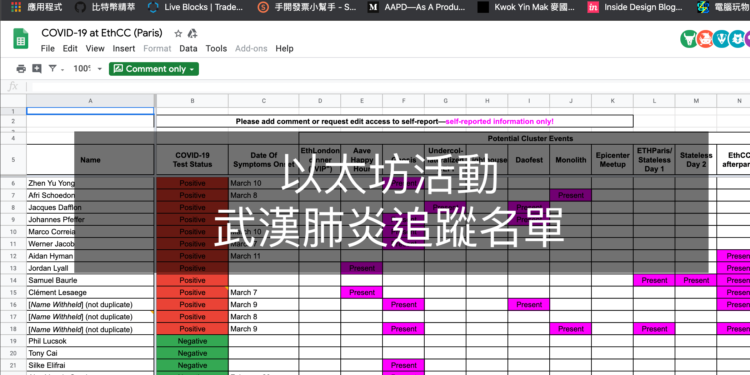
Task: Click the self-report notice banner in row 2
Action: coord(395,121)
